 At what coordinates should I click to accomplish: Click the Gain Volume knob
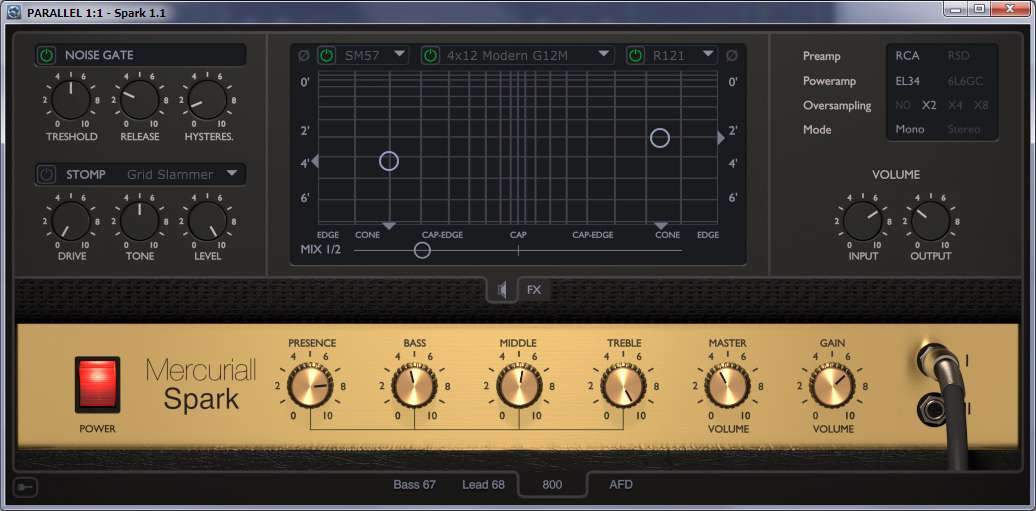(x=832, y=386)
